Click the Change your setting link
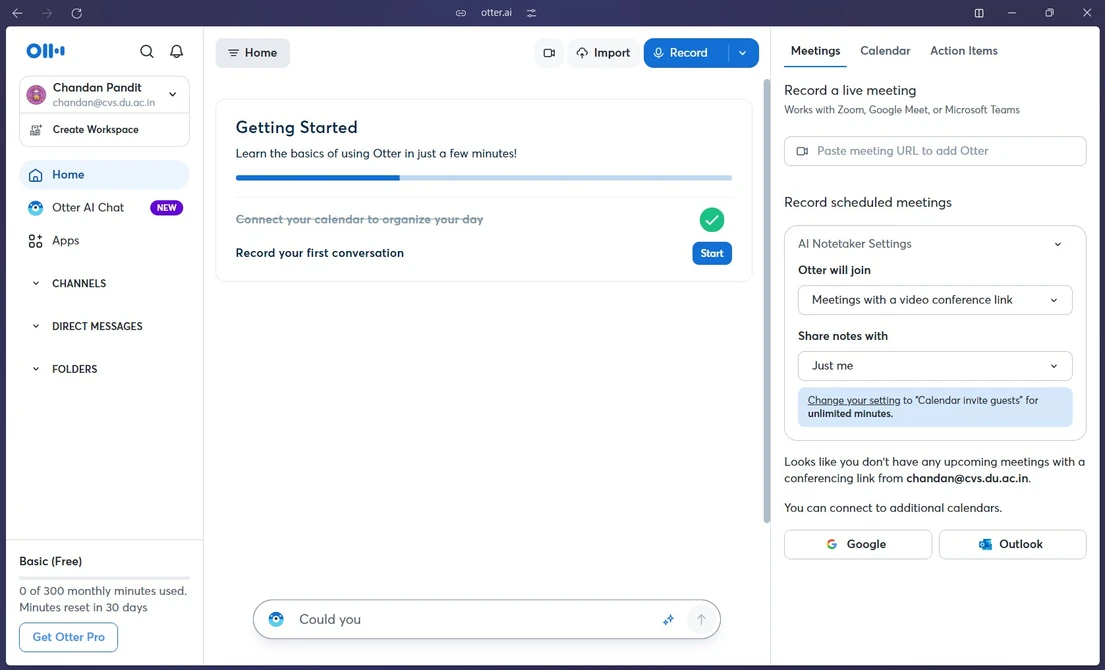Image resolution: width=1105 pixels, height=670 pixels. (x=853, y=400)
